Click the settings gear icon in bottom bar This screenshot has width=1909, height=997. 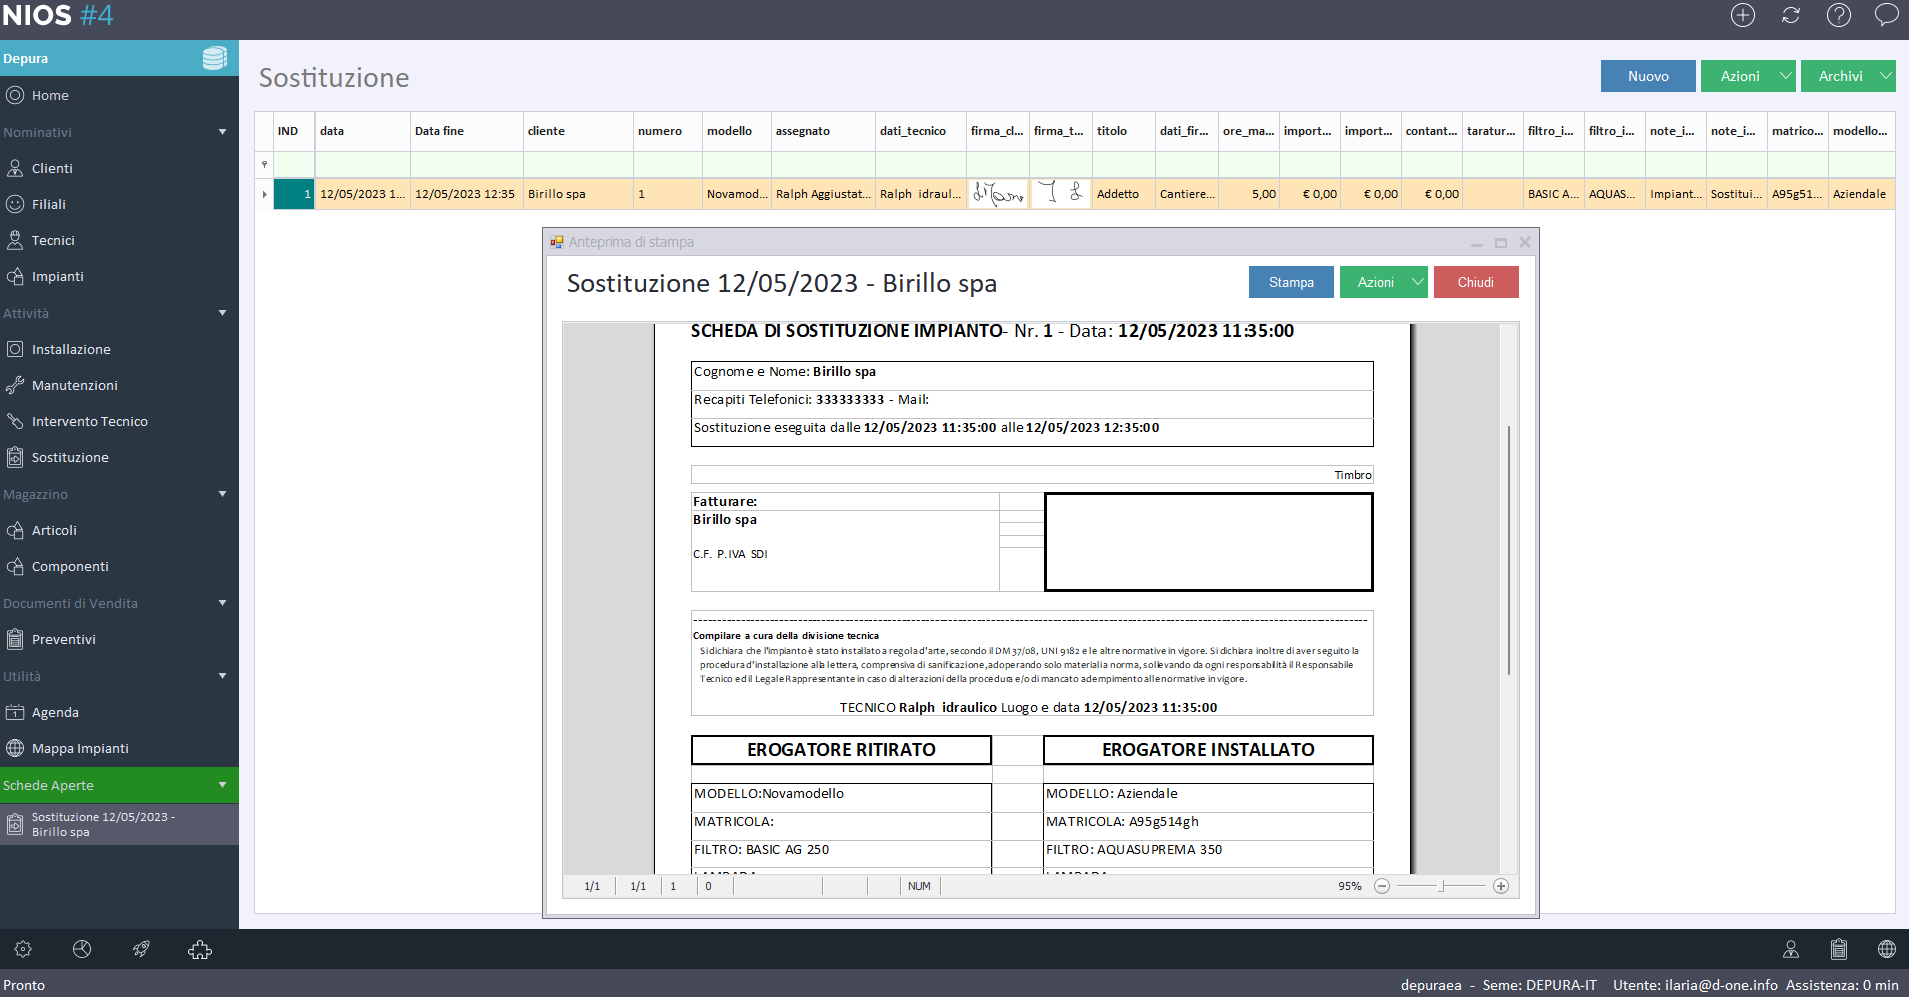coord(23,949)
